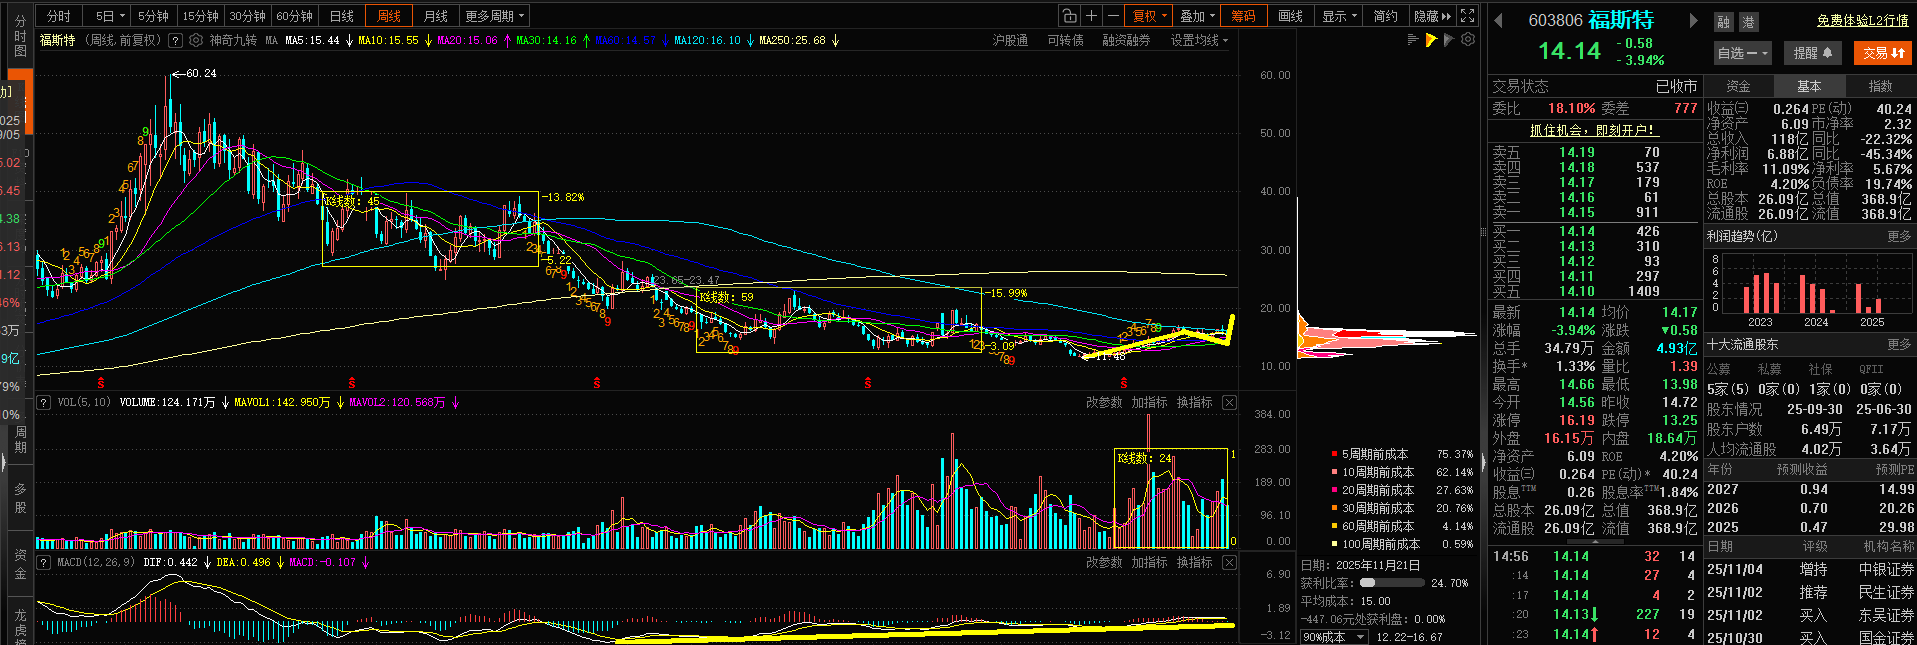This screenshot has width=1917, height=645.
Task: Click the 获利比率 progress bar
Action: [x=1391, y=583]
